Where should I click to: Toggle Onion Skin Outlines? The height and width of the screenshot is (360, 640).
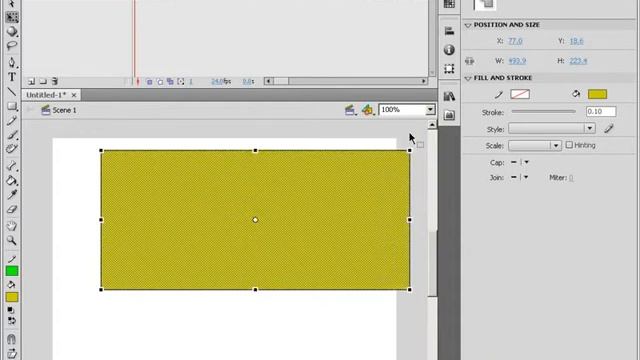160,82
